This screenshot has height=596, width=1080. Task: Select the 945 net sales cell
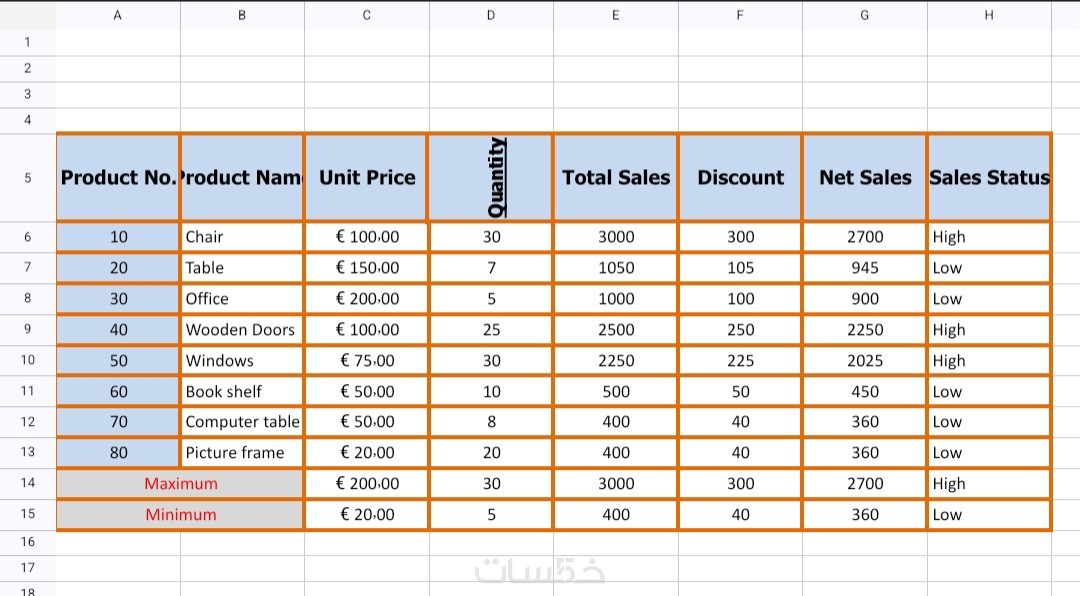[865, 268]
